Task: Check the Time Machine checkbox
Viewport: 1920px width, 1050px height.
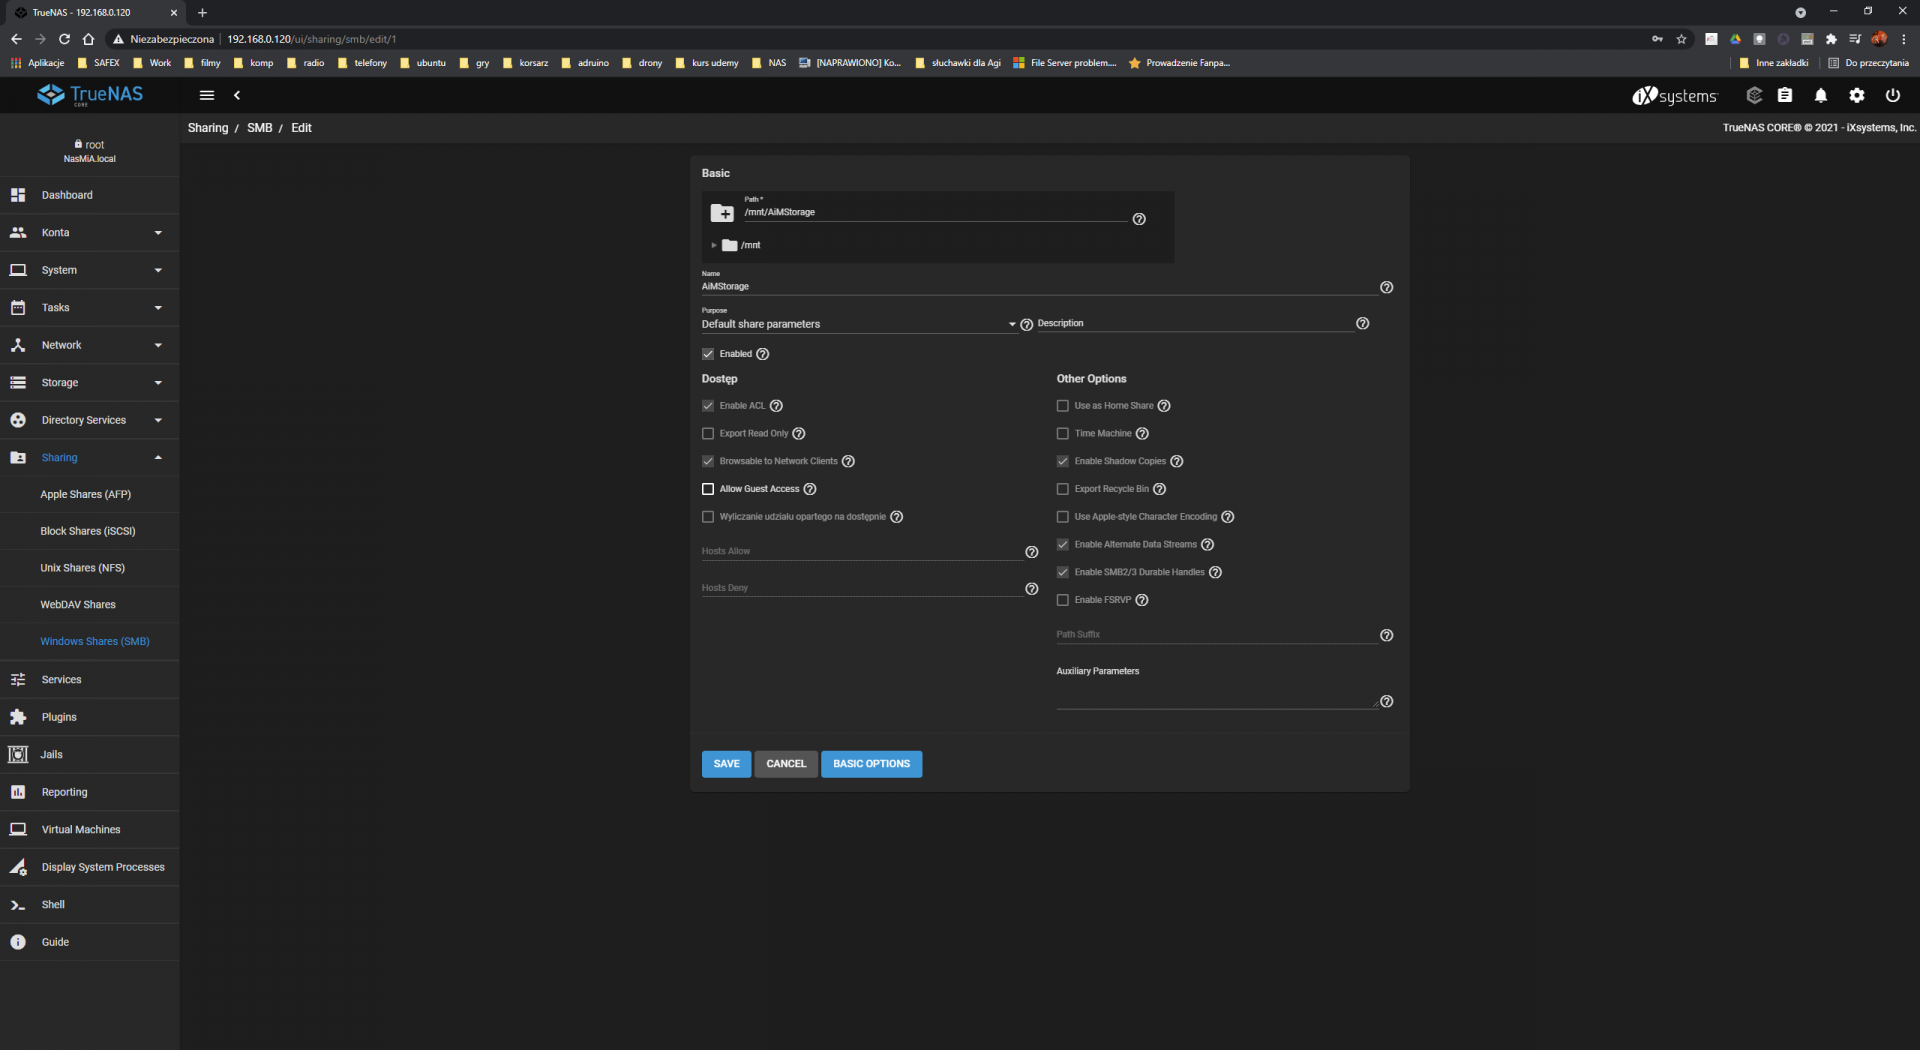Action: tap(1063, 434)
